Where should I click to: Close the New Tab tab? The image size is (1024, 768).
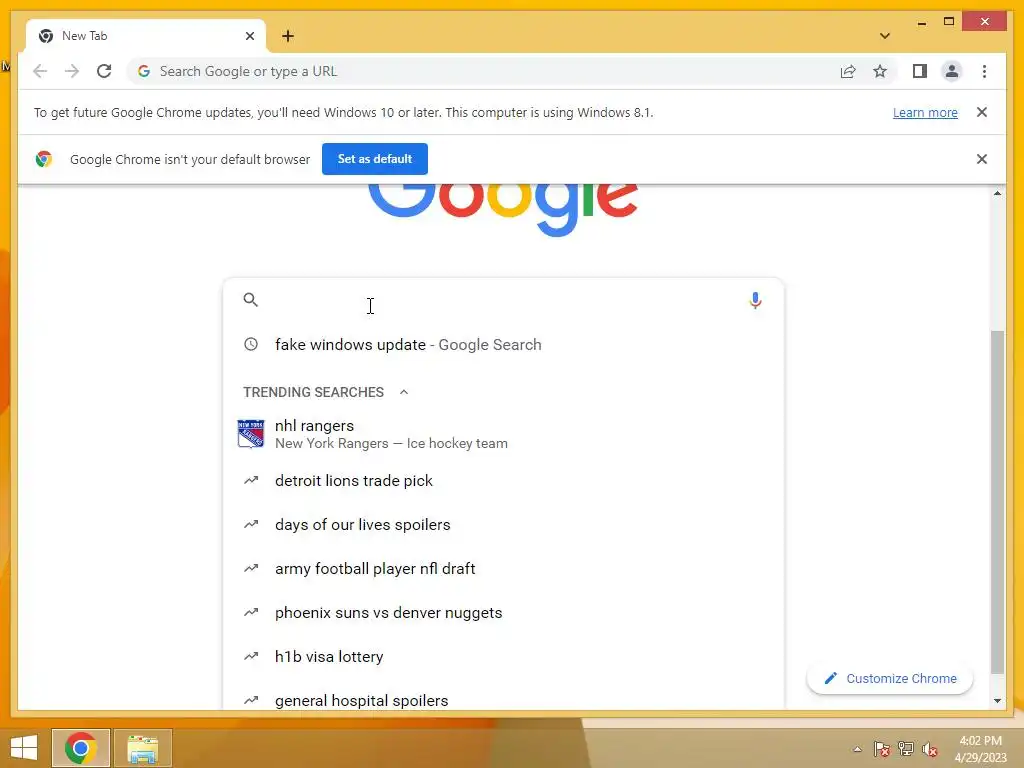(249, 36)
